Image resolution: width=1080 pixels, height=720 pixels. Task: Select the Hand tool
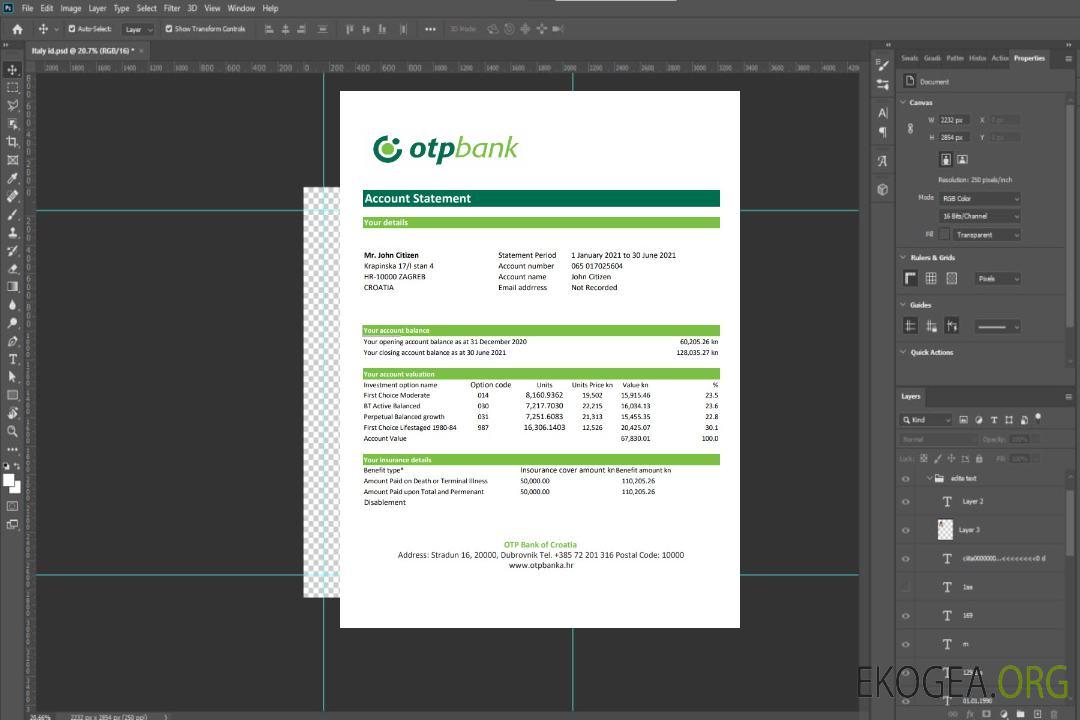click(x=12, y=413)
